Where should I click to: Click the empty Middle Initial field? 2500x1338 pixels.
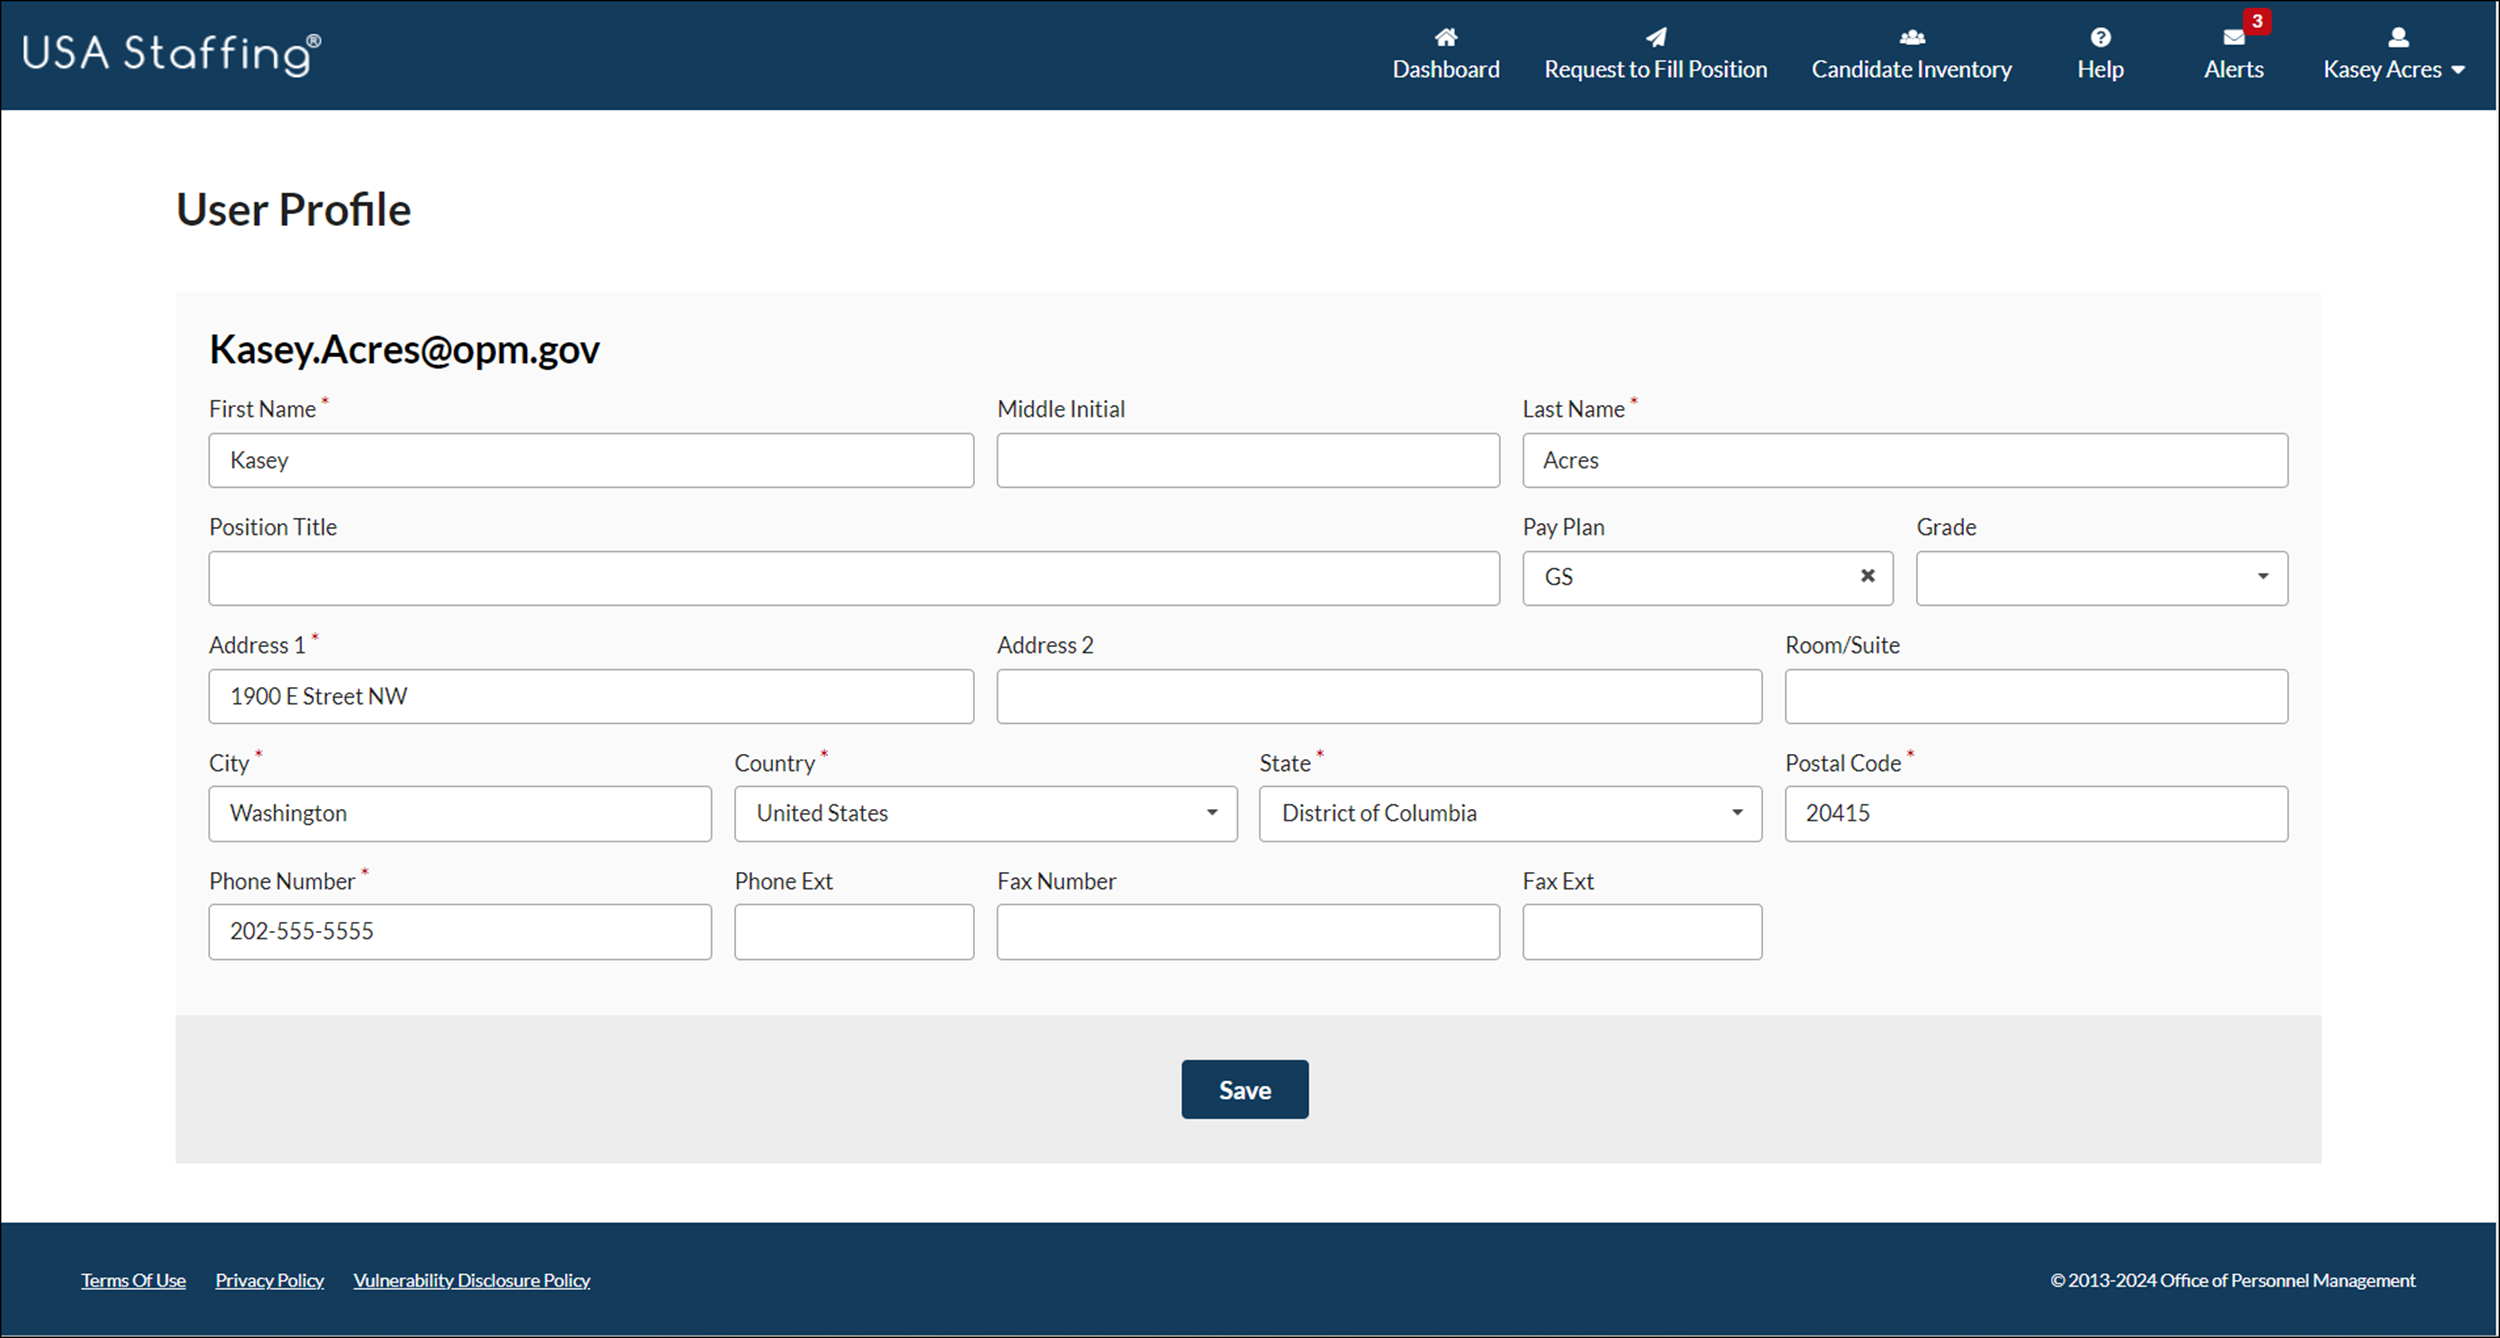[x=1246, y=460]
